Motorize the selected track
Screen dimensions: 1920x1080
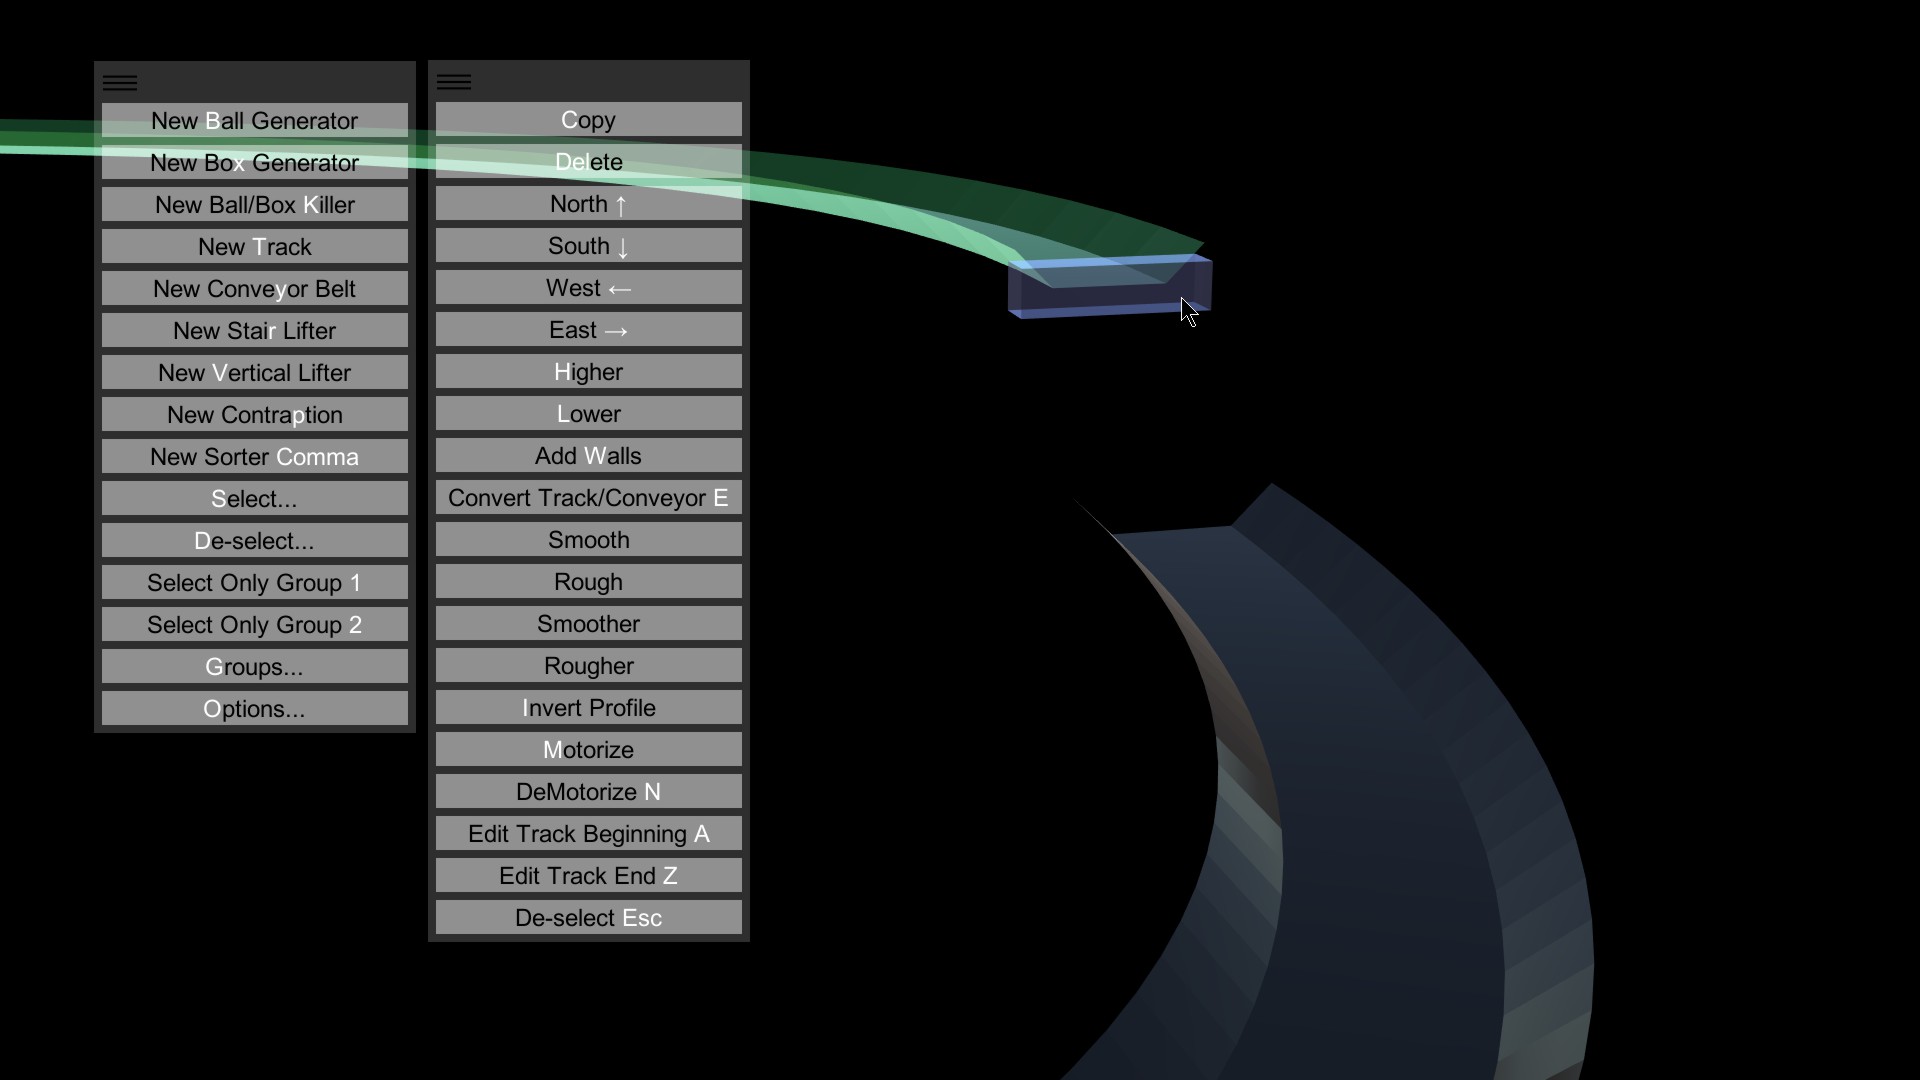(x=589, y=750)
